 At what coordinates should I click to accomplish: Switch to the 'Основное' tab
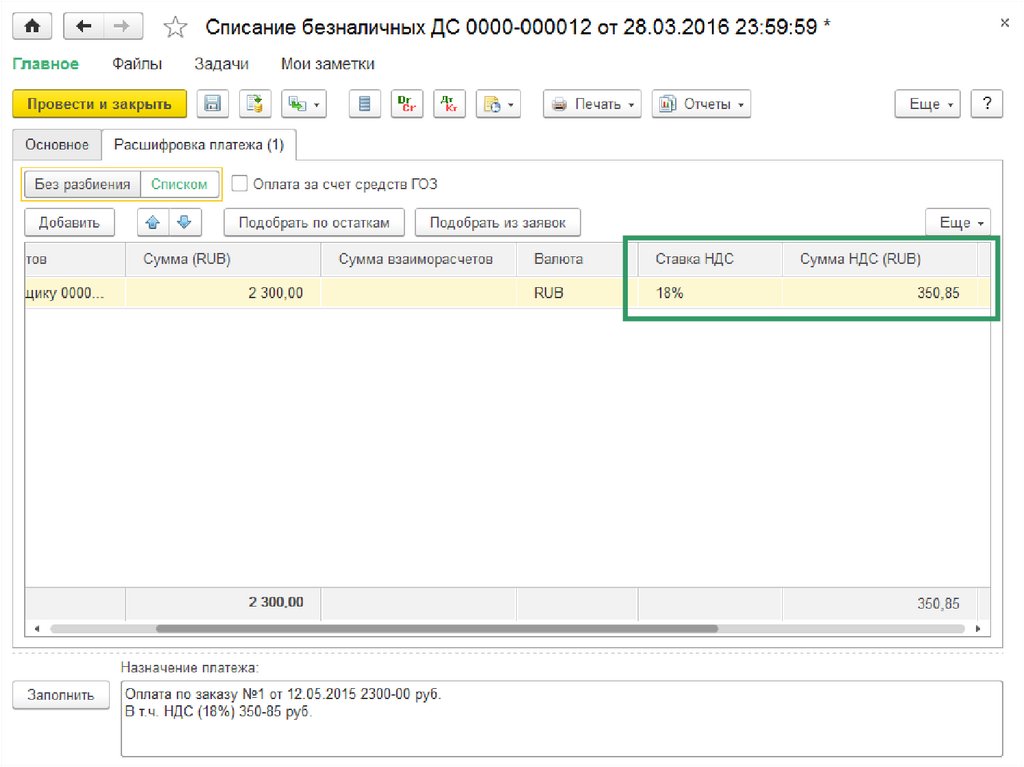pyautogui.click(x=57, y=145)
